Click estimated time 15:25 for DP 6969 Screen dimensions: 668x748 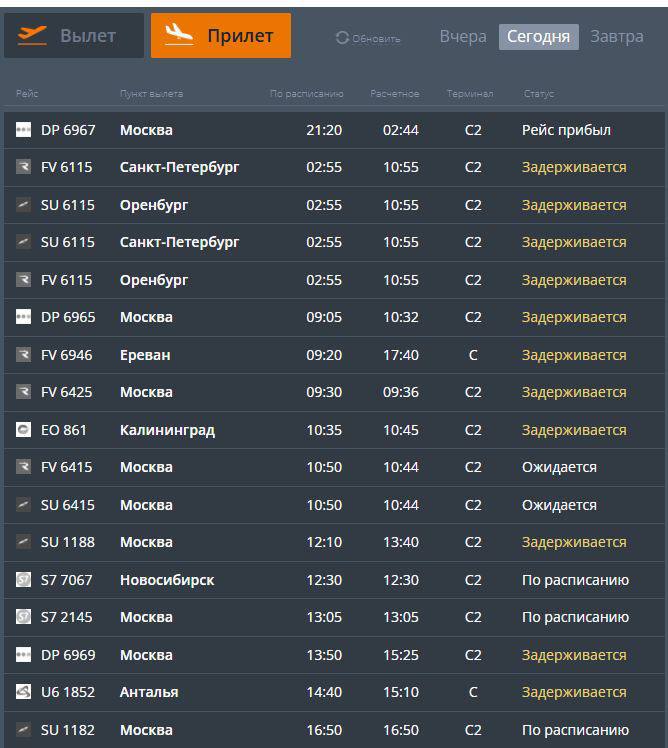point(401,654)
